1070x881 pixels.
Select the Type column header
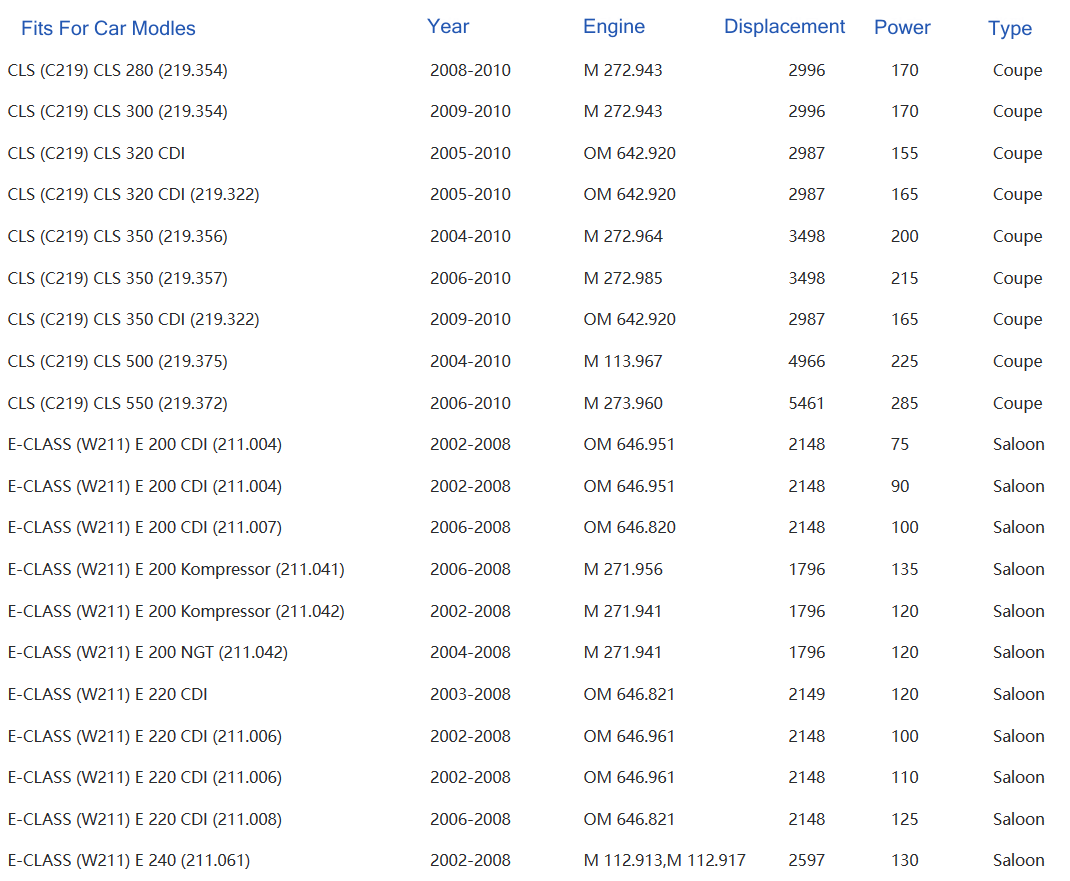tap(1010, 29)
